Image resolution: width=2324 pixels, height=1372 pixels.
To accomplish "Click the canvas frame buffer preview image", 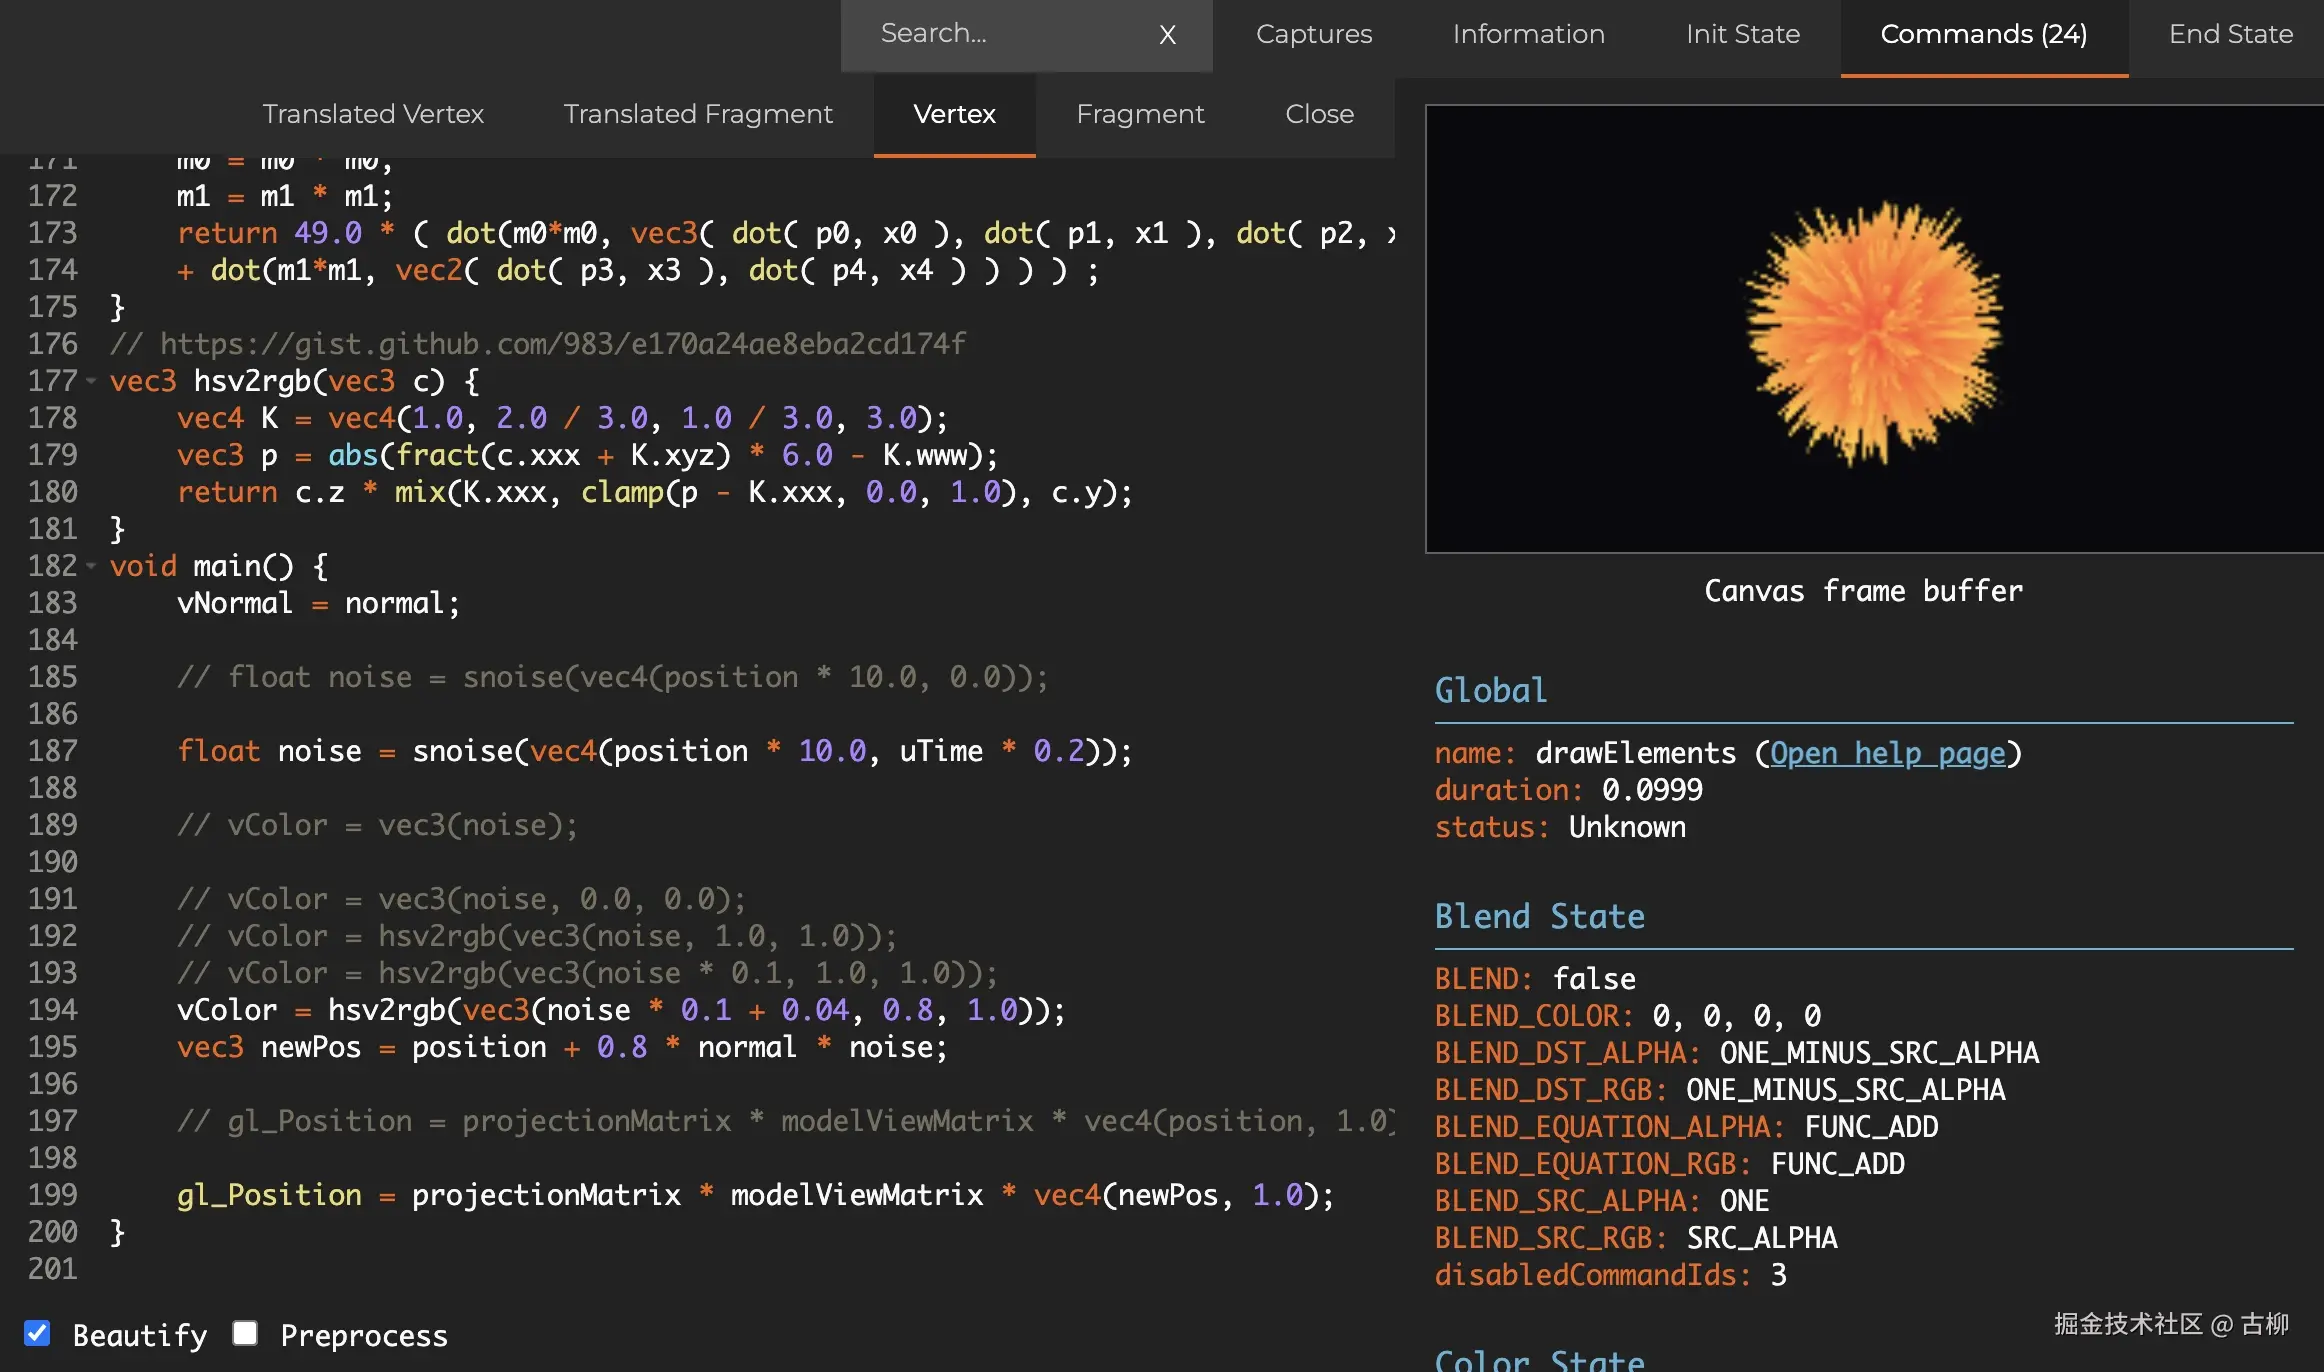I will (1873, 329).
